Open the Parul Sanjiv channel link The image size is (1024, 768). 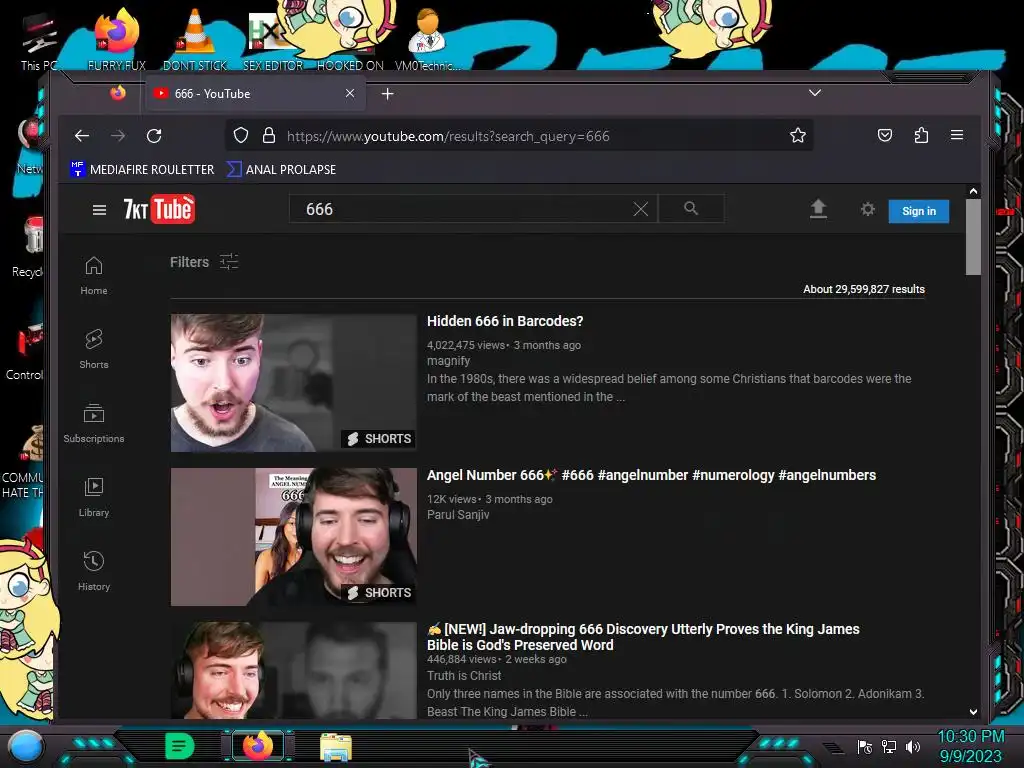(458, 515)
